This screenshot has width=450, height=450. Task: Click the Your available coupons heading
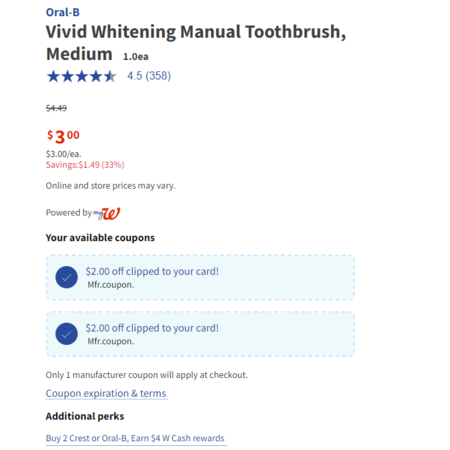tap(100, 238)
